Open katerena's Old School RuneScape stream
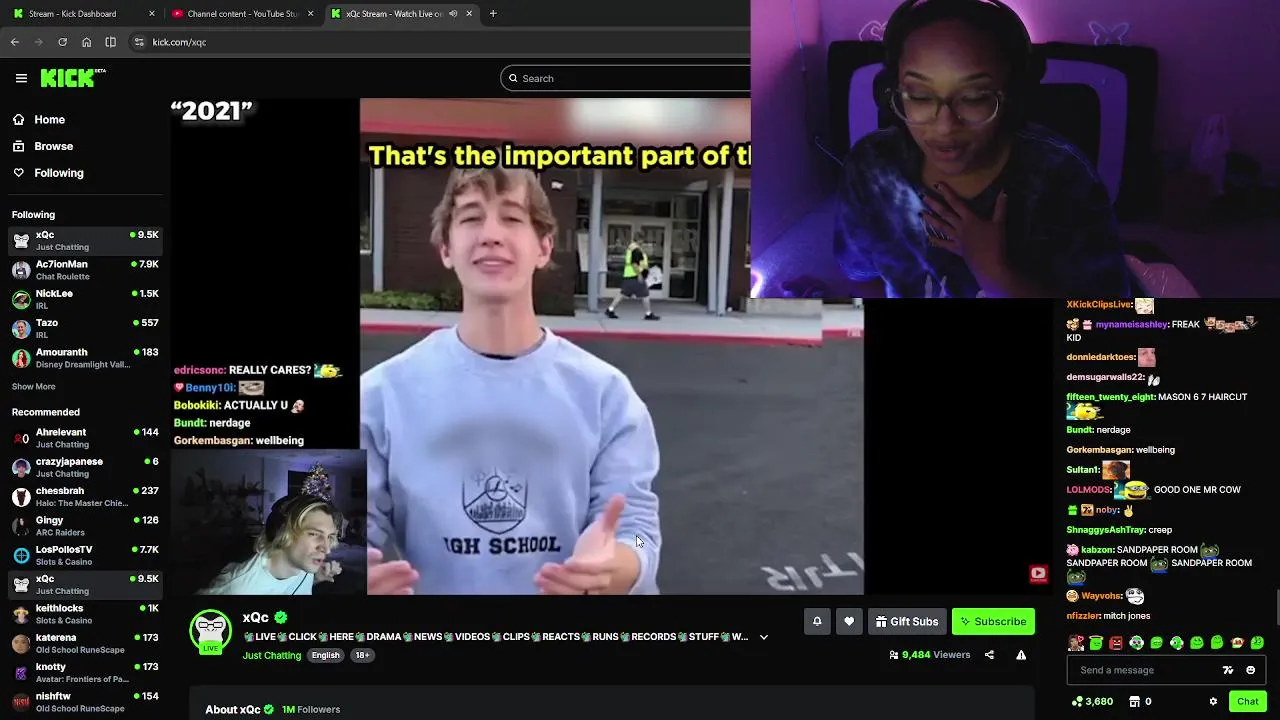Image resolution: width=1280 pixels, height=720 pixels. pos(85,643)
